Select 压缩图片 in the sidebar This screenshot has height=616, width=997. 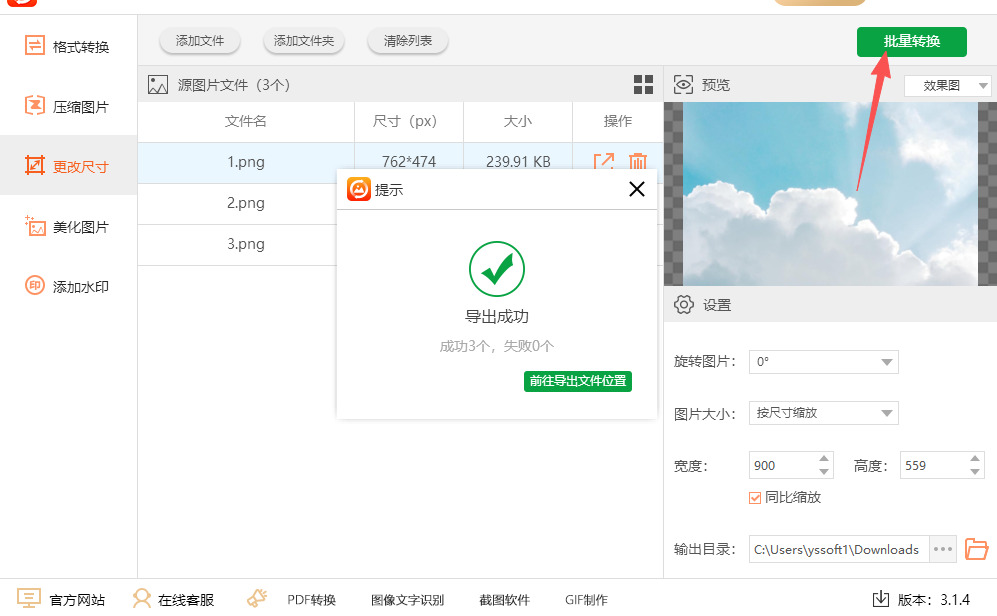click(68, 107)
